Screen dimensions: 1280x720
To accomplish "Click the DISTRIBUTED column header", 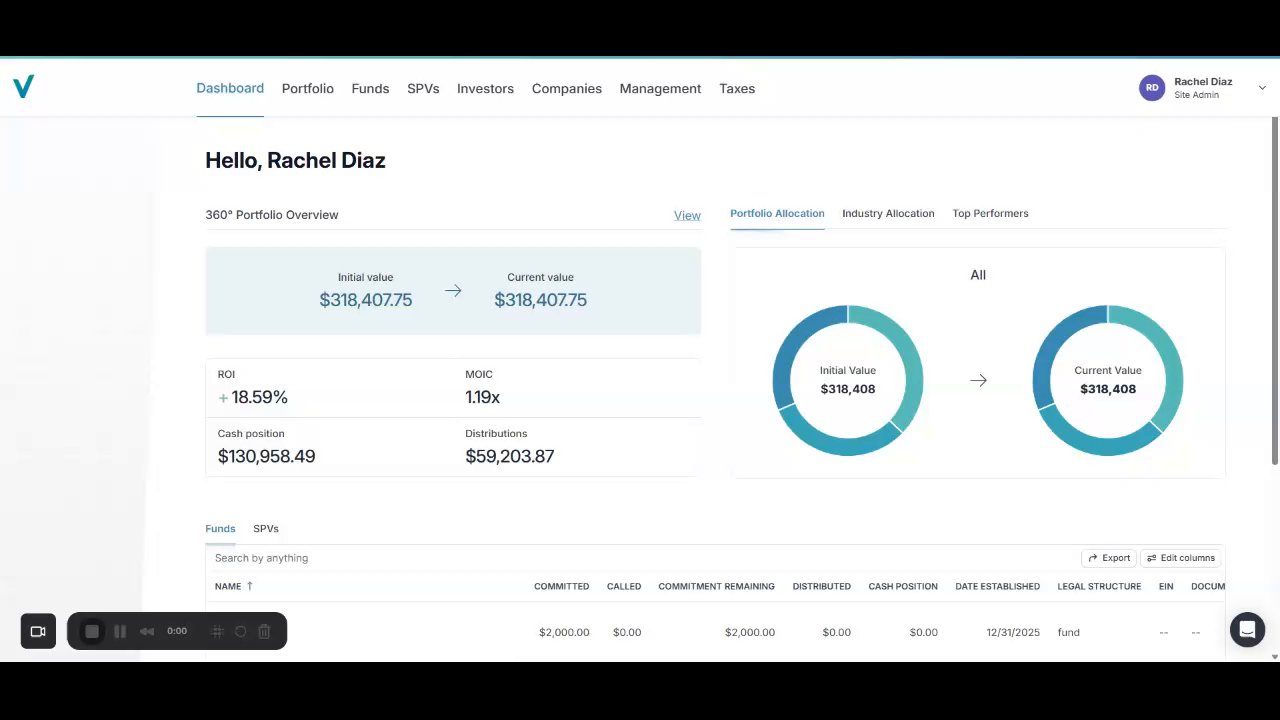I will [822, 586].
